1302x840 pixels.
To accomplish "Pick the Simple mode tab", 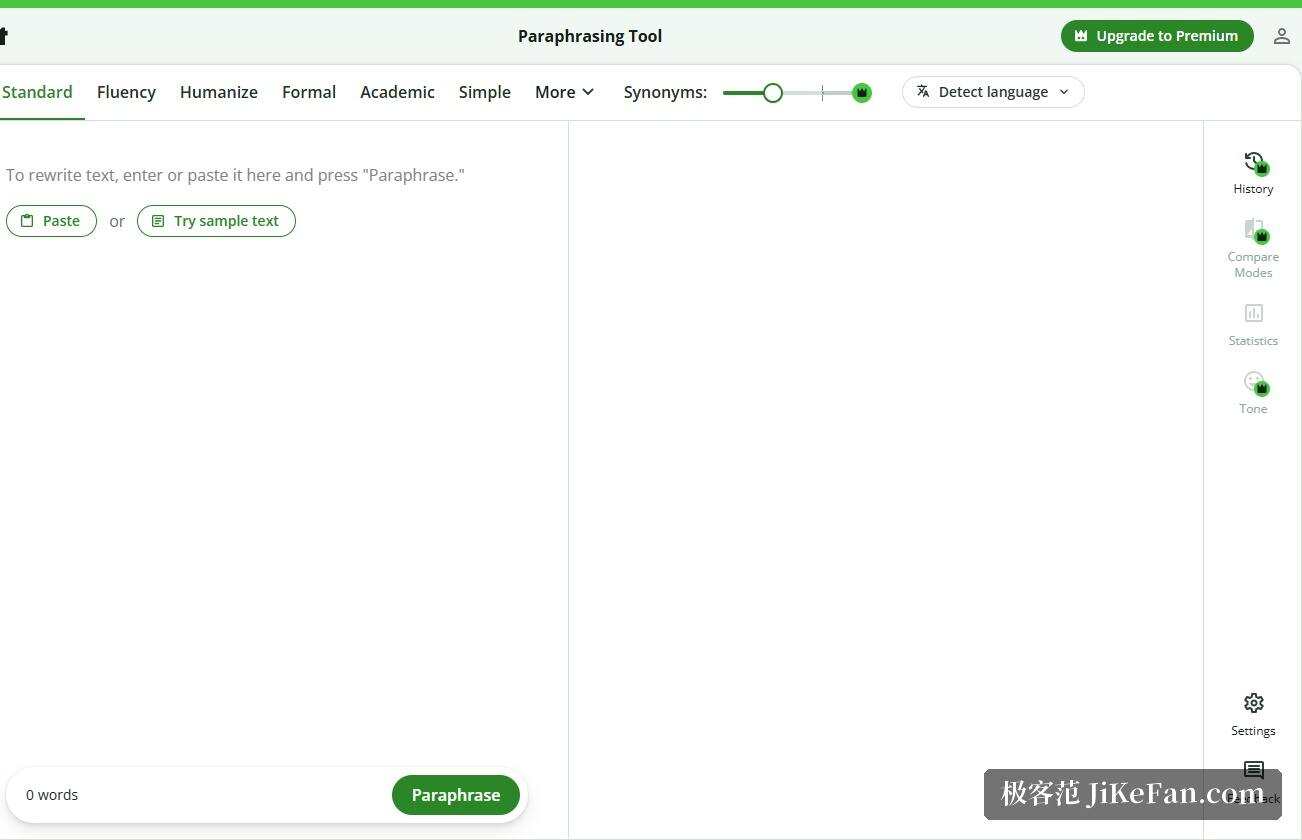I will point(485,92).
